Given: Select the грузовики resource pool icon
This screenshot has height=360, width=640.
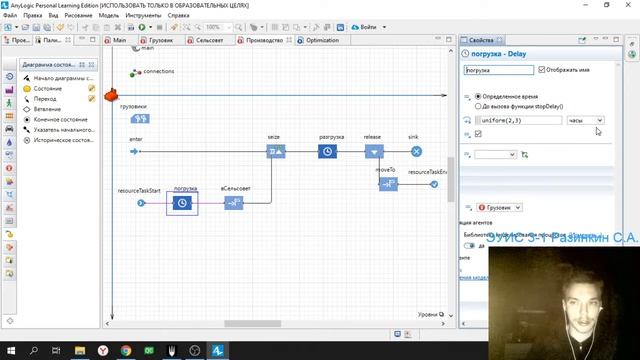Looking at the screenshot, I should point(140,119).
